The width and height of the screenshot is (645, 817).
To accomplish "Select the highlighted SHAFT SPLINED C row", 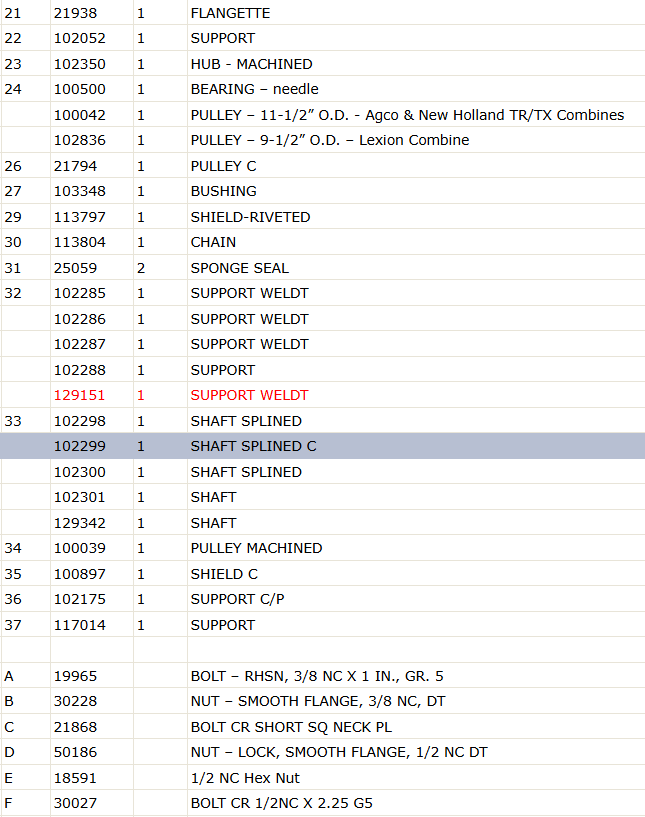I will 322,446.
